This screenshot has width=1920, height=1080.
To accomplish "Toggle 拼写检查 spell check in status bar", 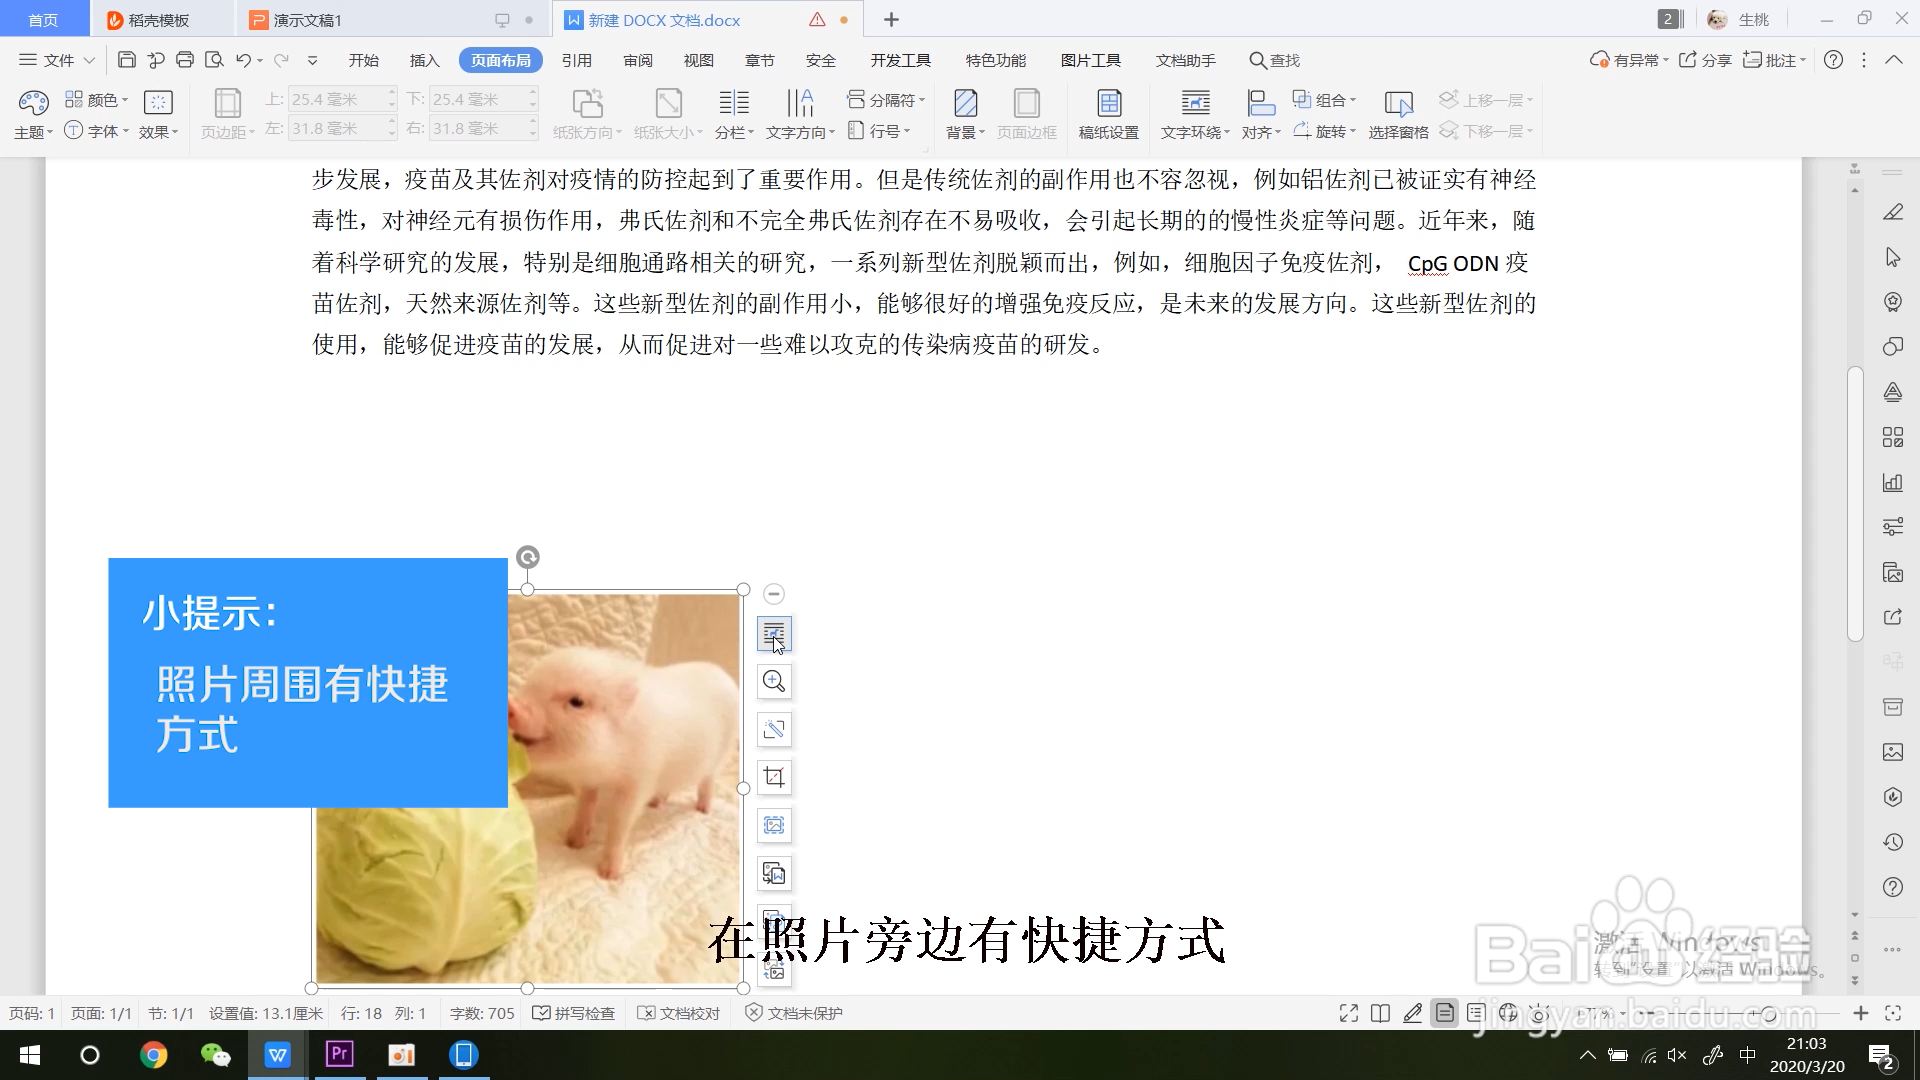I will point(574,1013).
